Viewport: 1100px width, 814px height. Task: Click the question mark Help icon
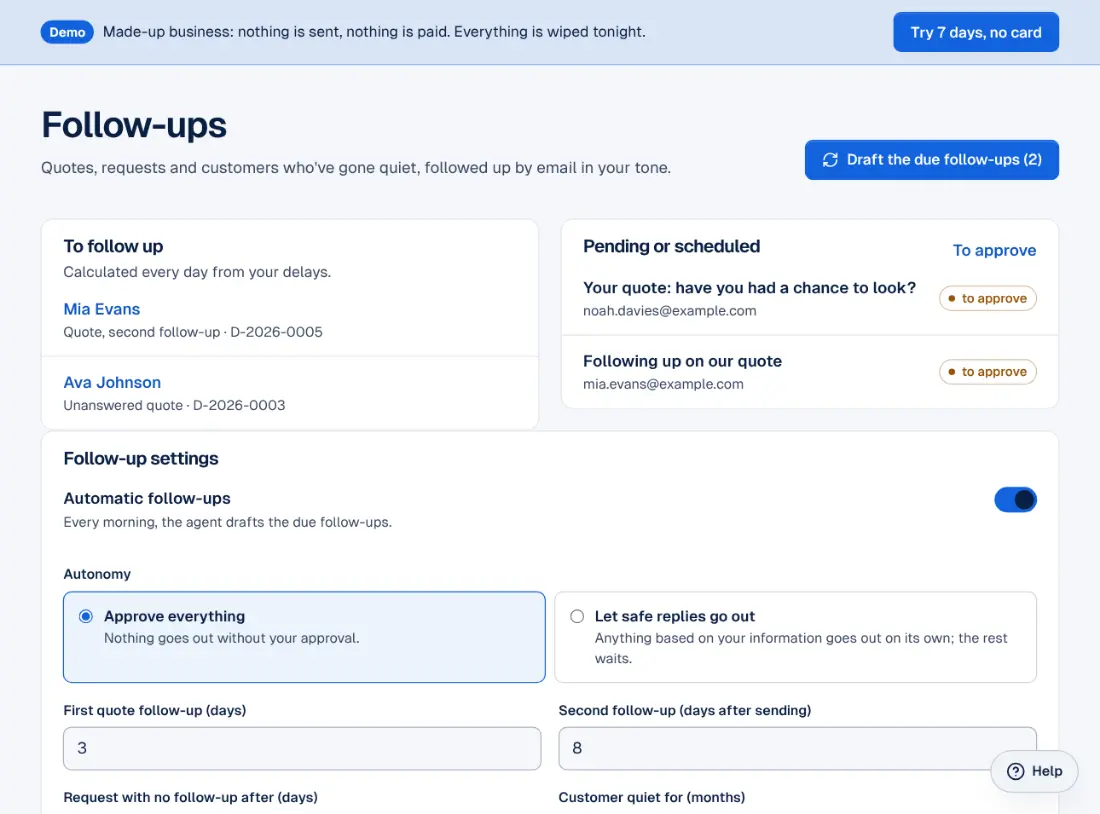(x=1015, y=771)
